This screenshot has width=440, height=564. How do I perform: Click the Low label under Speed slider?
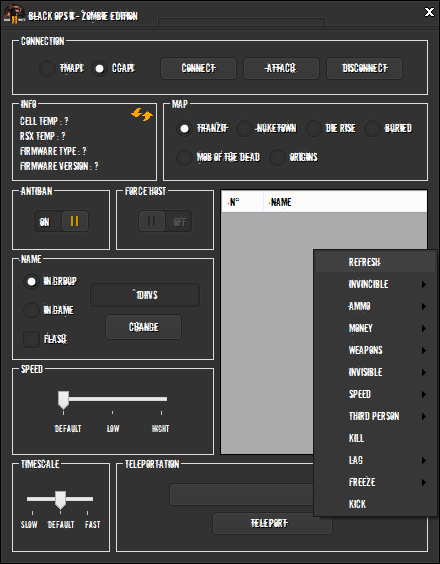[113, 429]
